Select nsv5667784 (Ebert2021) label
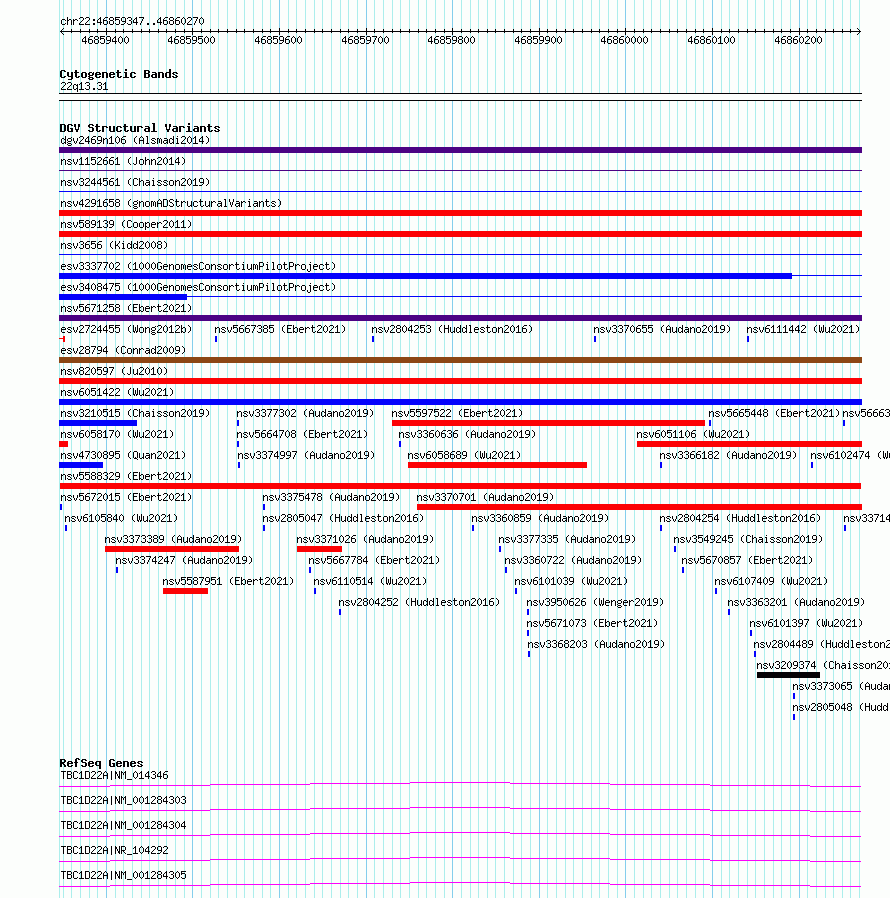The height and width of the screenshot is (898, 890). click(374, 561)
